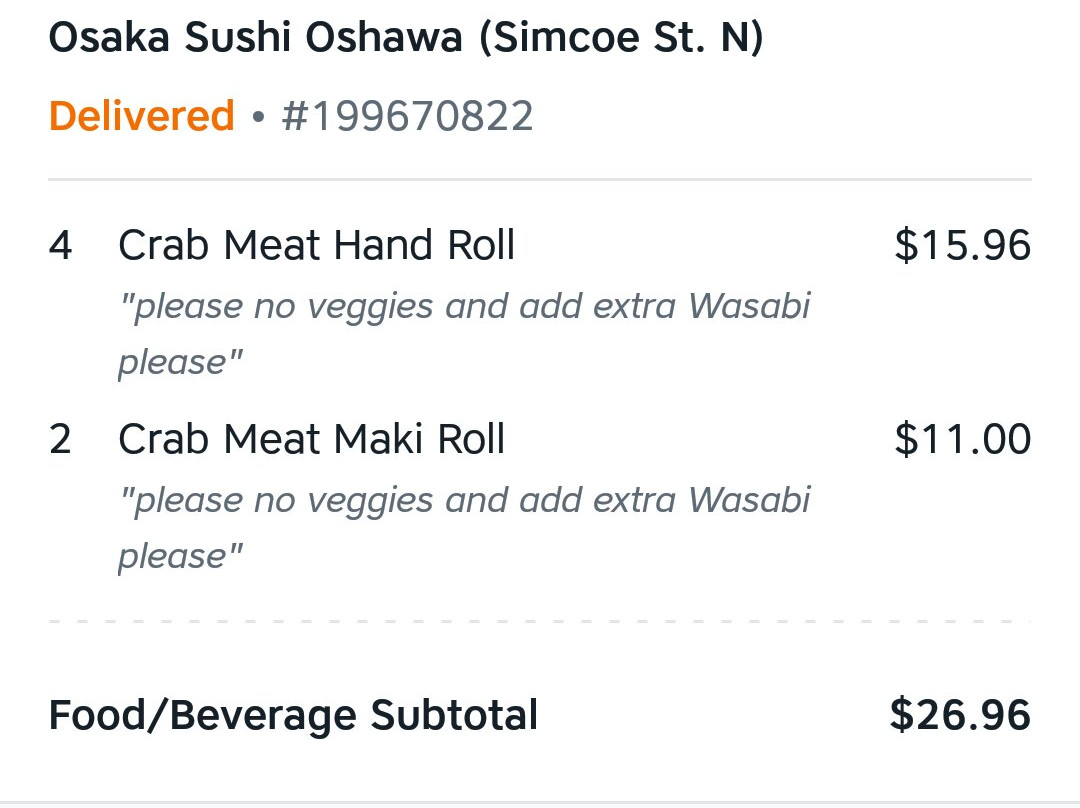Open the Osaka Sushi Oshawa restaurant title
The height and width of the screenshot is (808, 1080).
[406, 37]
